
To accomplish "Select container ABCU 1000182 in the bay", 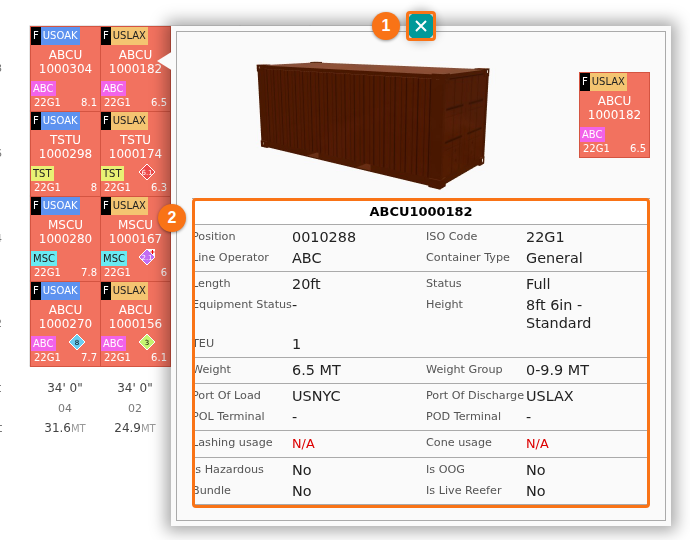I will pos(136,68).
